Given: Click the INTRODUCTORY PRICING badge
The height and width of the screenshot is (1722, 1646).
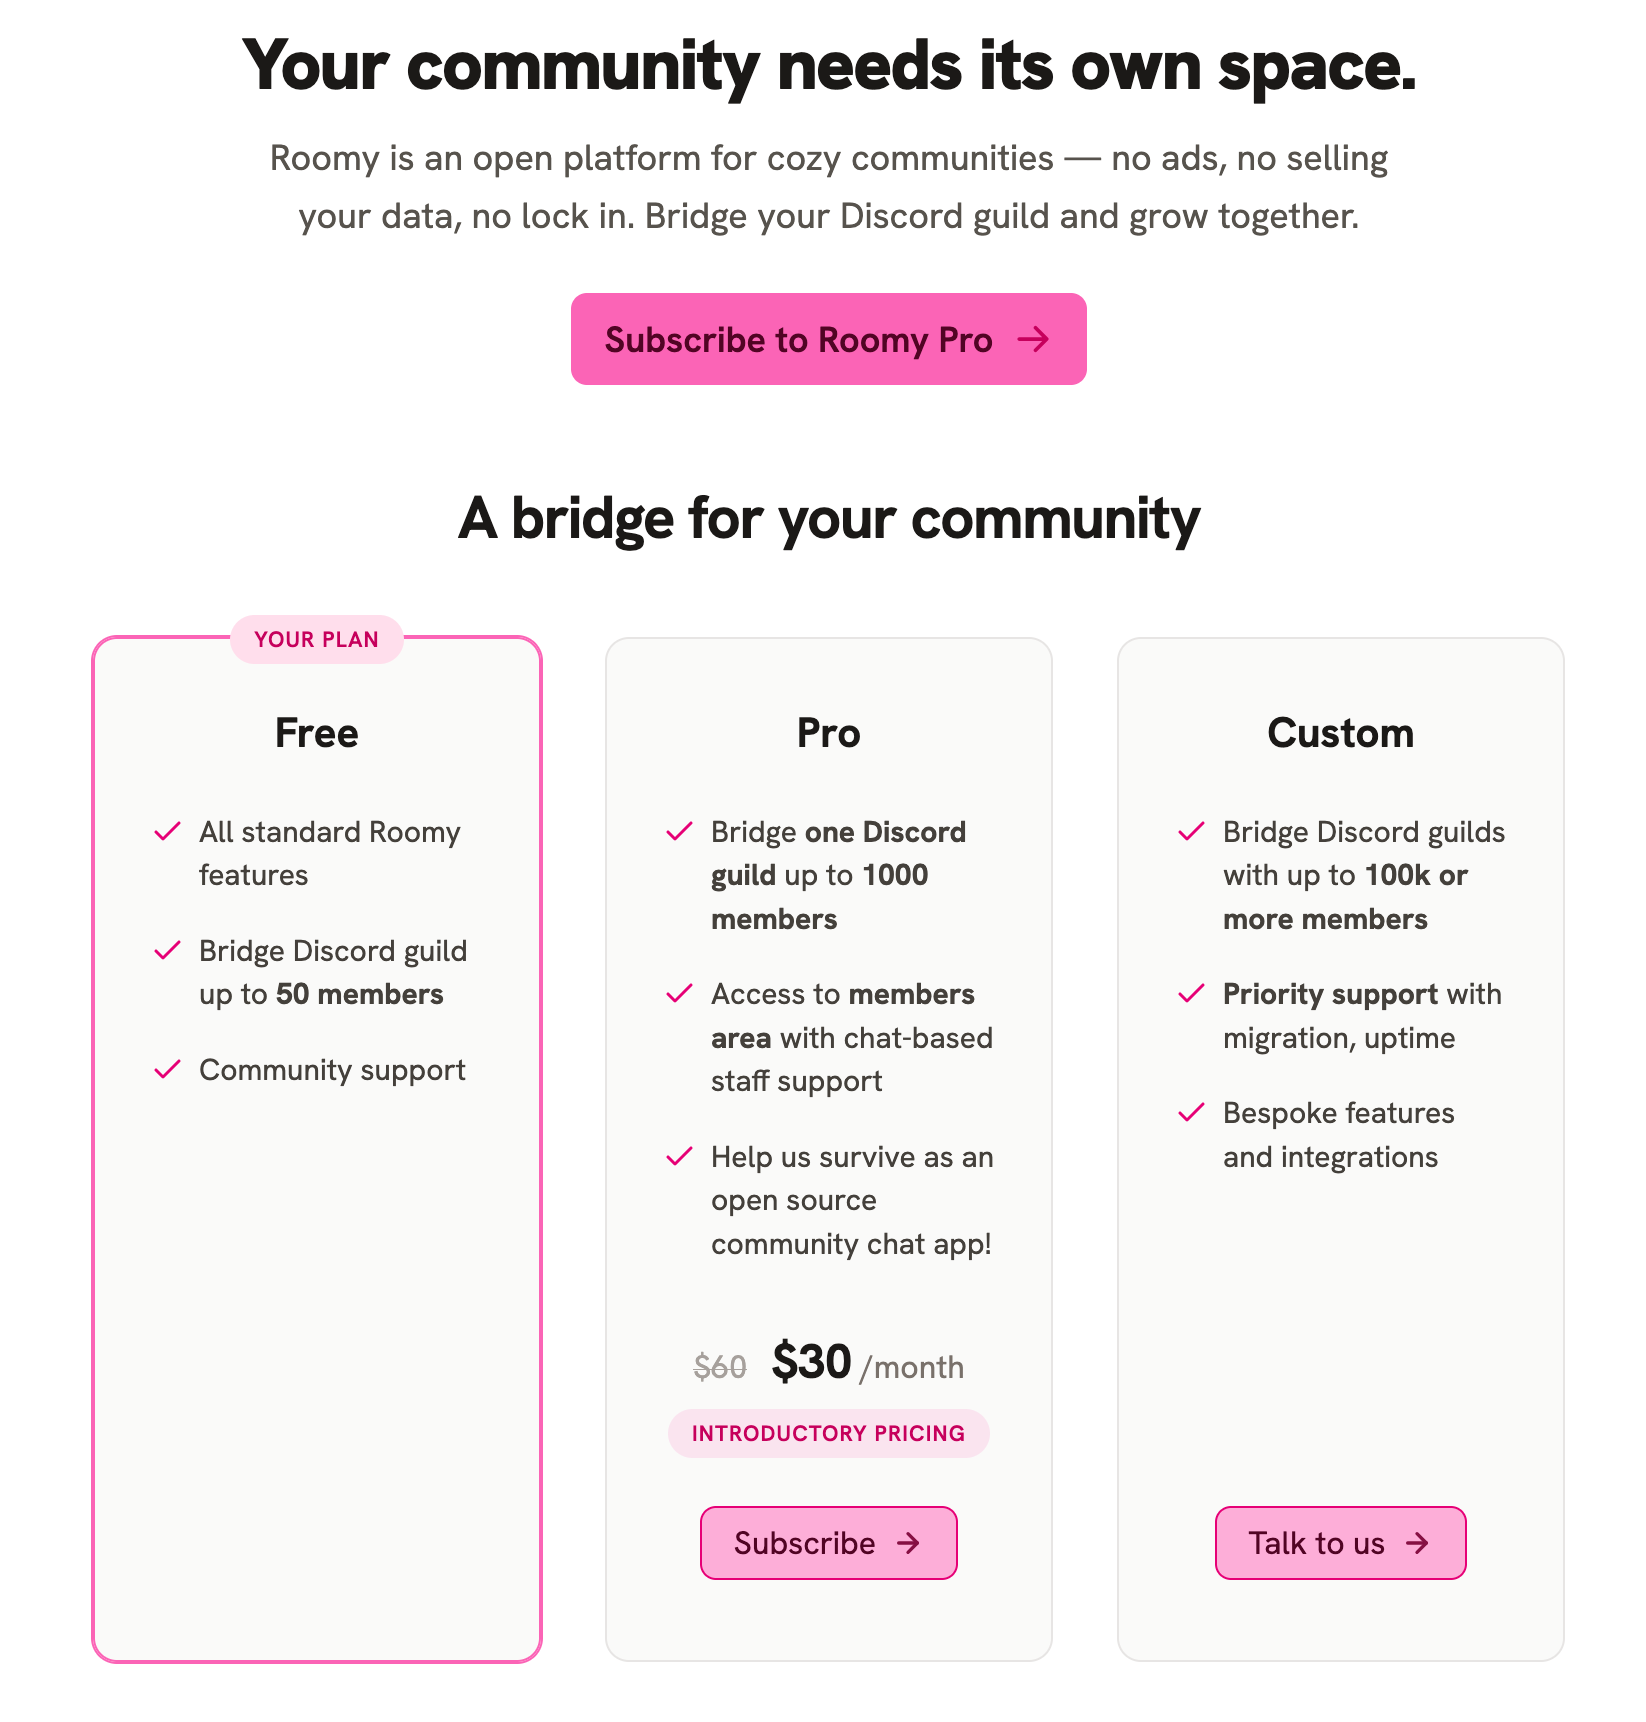Looking at the screenshot, I should pyautogui.click(x=828, y=1433).
